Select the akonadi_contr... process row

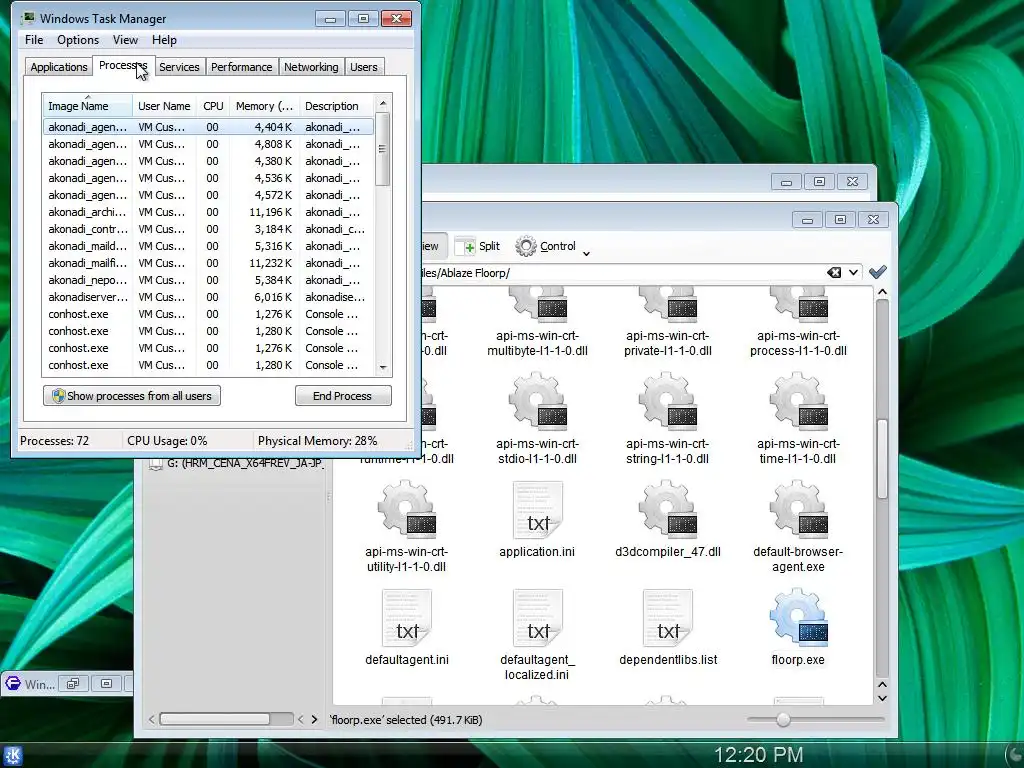(208, 229)
